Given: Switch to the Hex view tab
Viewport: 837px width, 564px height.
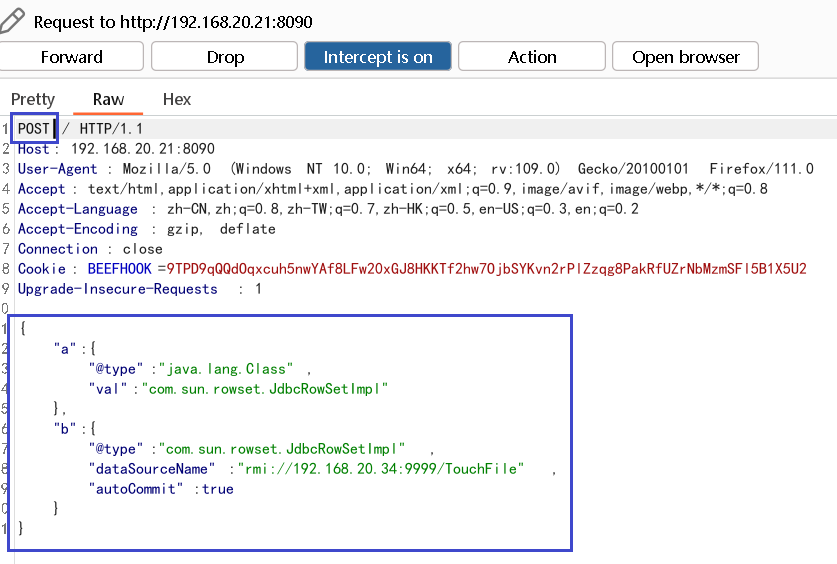Looking at the screenshot, I should point(177,99).
